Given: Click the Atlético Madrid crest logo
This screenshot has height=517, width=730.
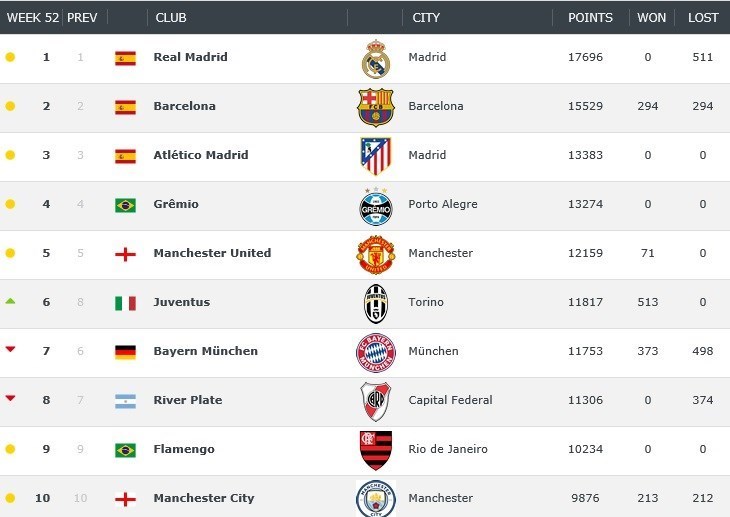Looking at the screenshot, I should pyautogui.click(x=376, y=156).
